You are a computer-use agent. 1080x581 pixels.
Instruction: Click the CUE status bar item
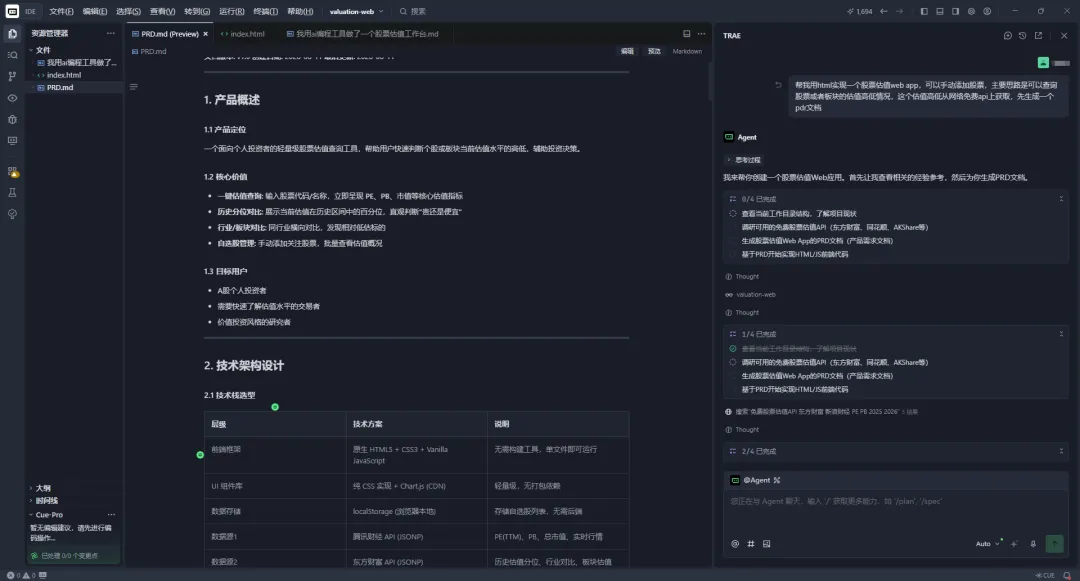[x=1045, y=575]
